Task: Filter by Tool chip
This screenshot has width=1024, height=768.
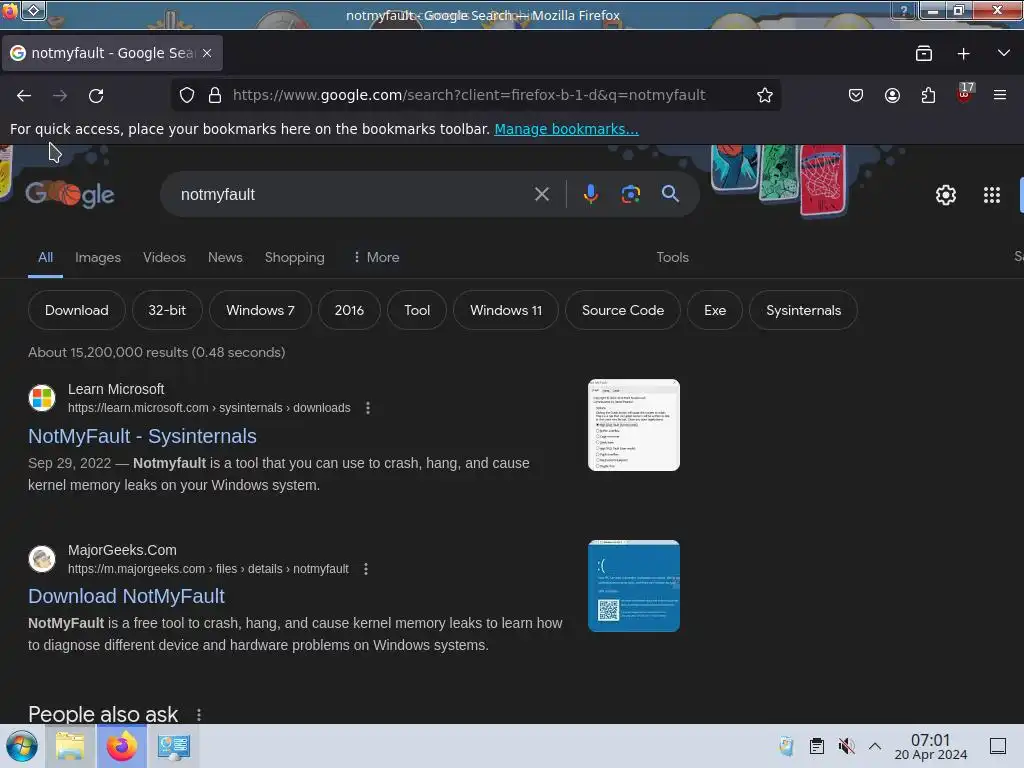Action: [x=417, y=310]
